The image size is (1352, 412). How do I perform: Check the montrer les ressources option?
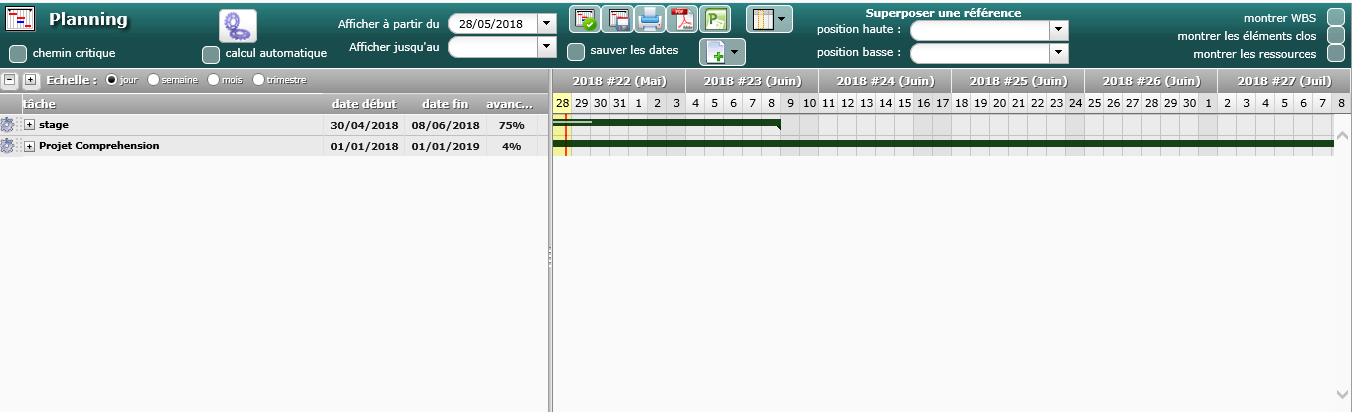(x=1335, y=53)
